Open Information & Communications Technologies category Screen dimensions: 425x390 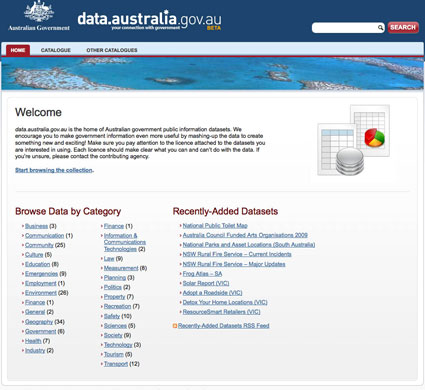(125, 242)
